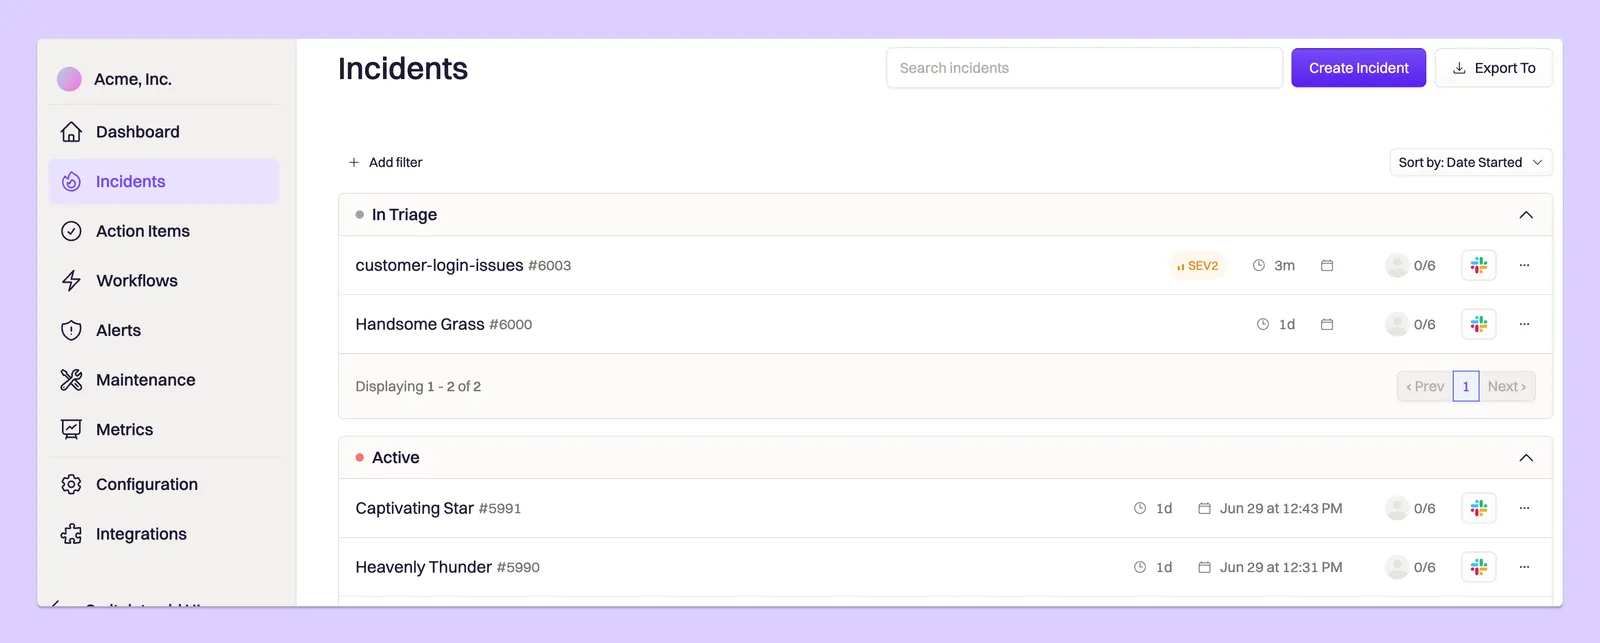Click the Action Items checkmark icon
The width and height of the screenshot is (1600, 643).
point(71,231)
